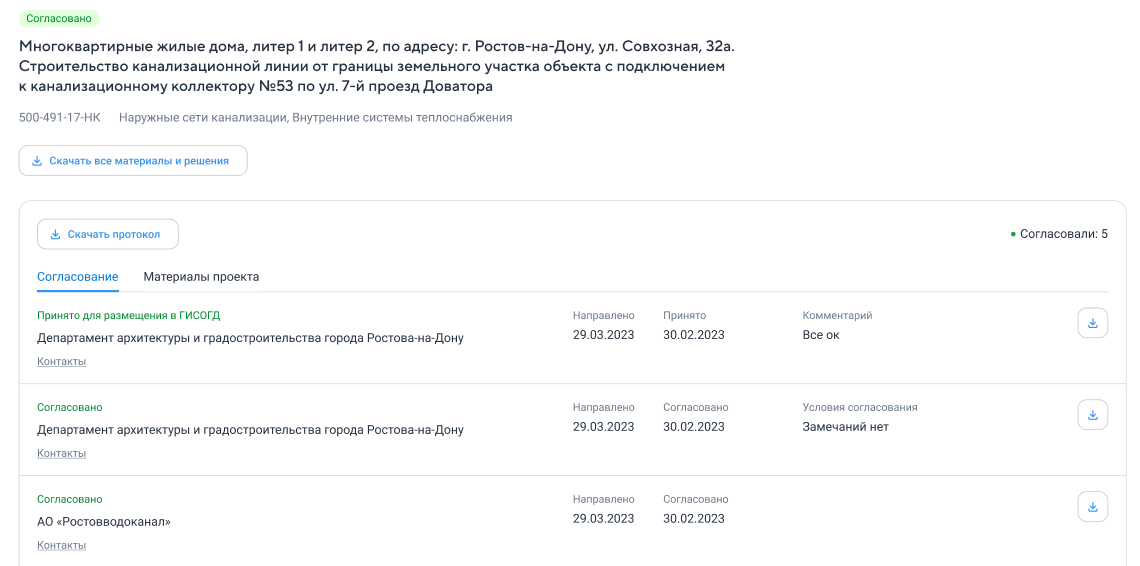The height and width of the screenshot is (566, 1140).
Task: Click download arrow inside «Скачать протокол» button
Action: click(x=55, y=234)
